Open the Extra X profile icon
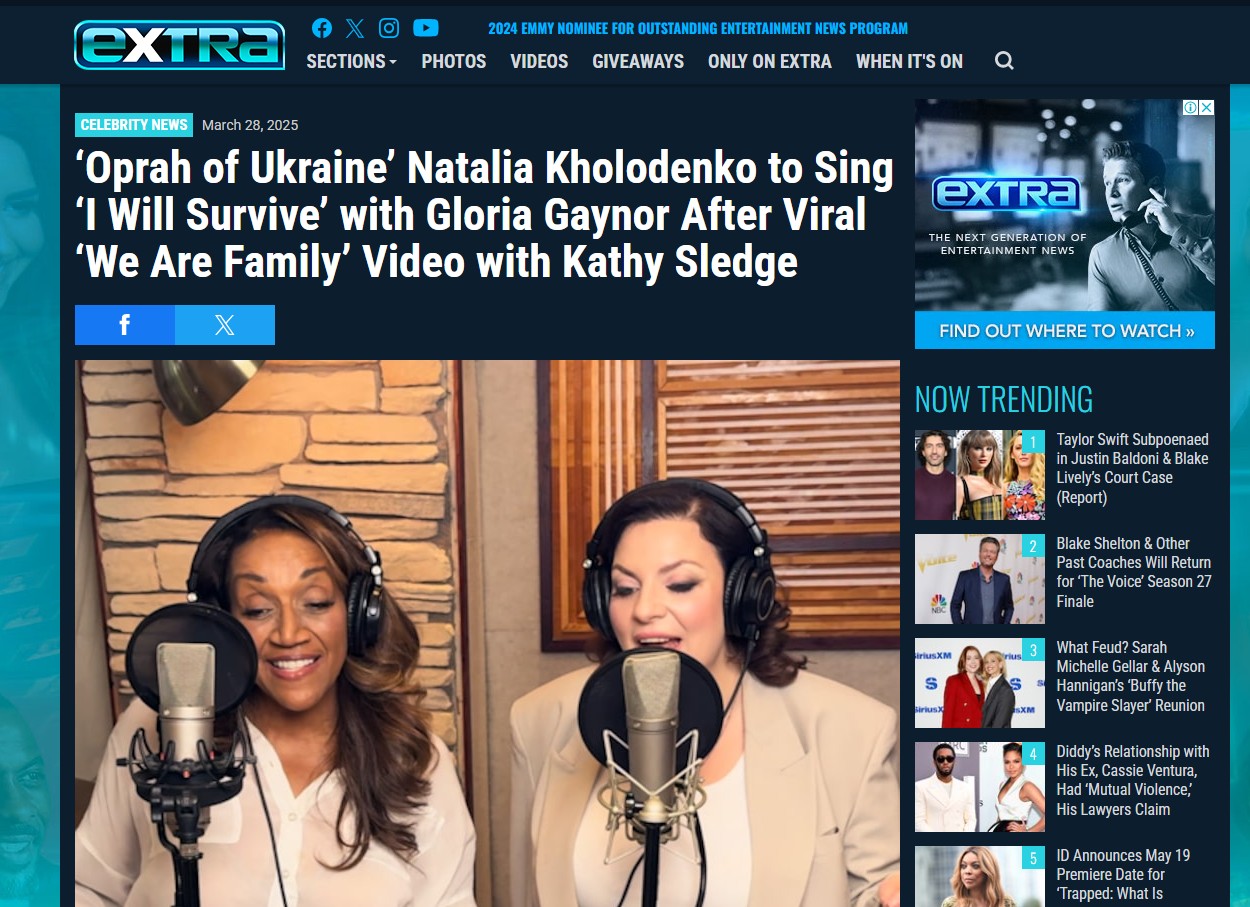 pyautogui.click(x=355, y=28)
